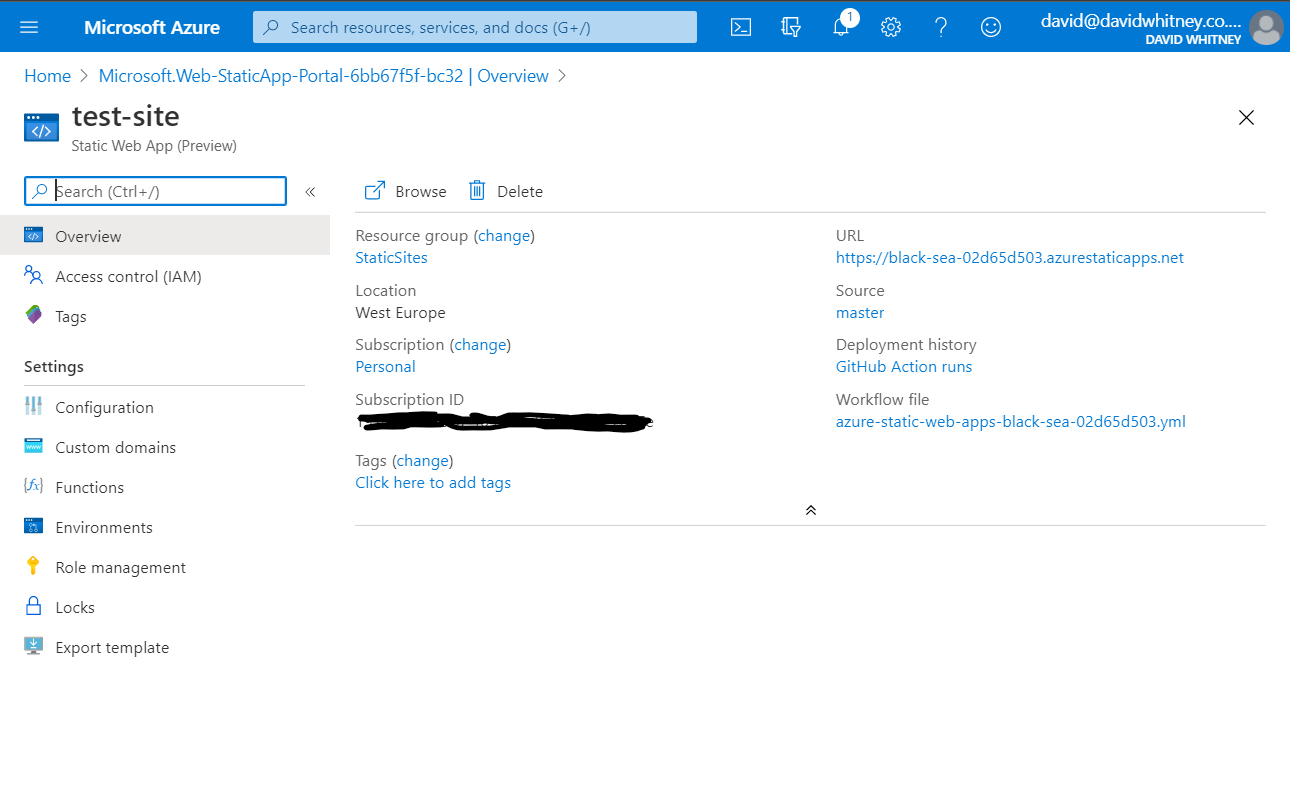The width and height of the screenshot is (1290, 787).
Task: Change tags link
Action: coord(422,461)
